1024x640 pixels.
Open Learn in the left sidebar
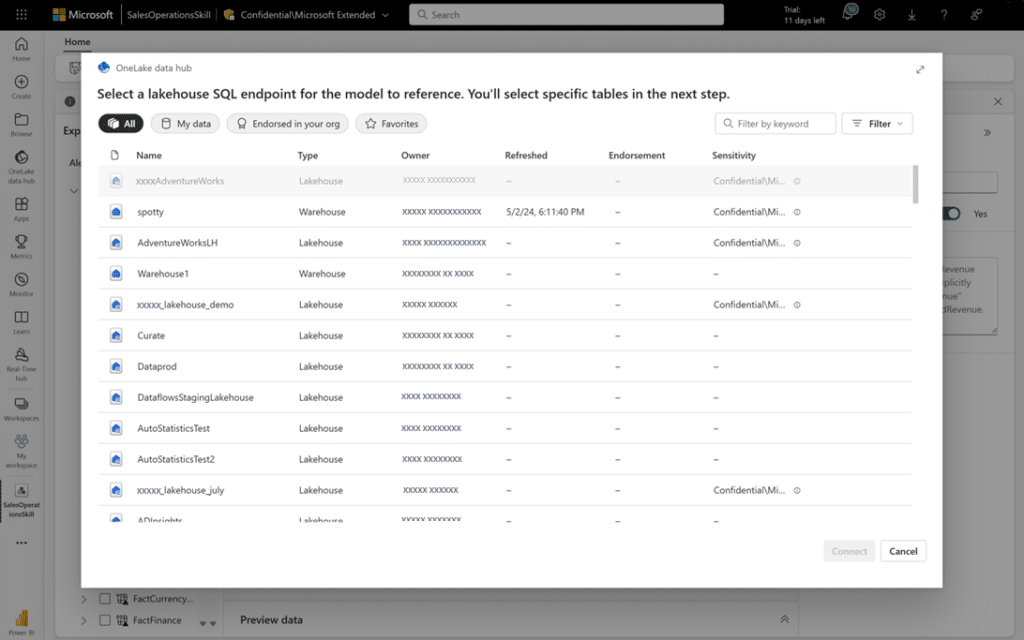pos(21,322)
